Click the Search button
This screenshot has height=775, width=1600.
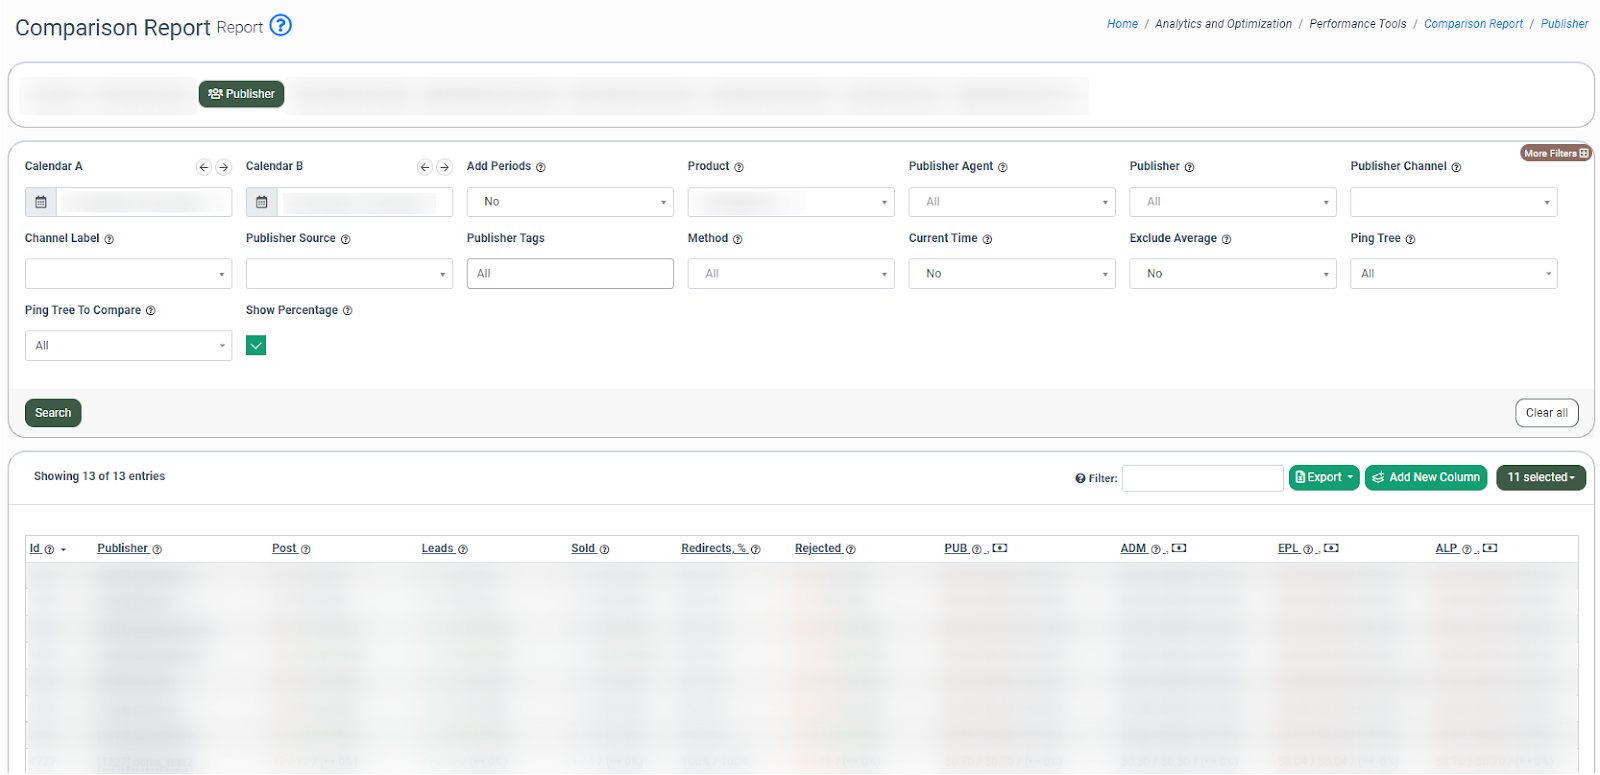click(53, 413)
